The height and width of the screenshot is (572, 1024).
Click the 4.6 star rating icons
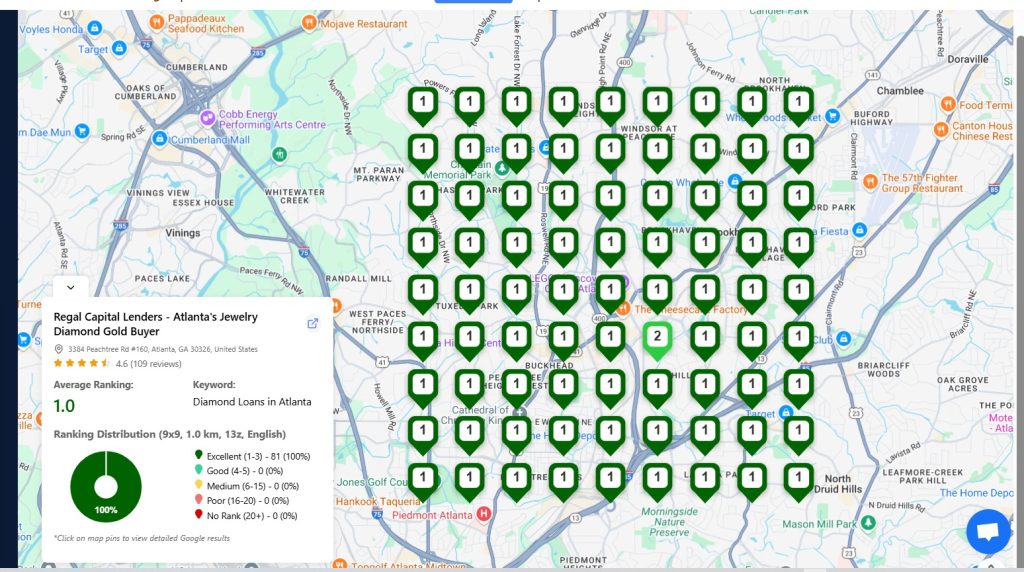(82, 364)
